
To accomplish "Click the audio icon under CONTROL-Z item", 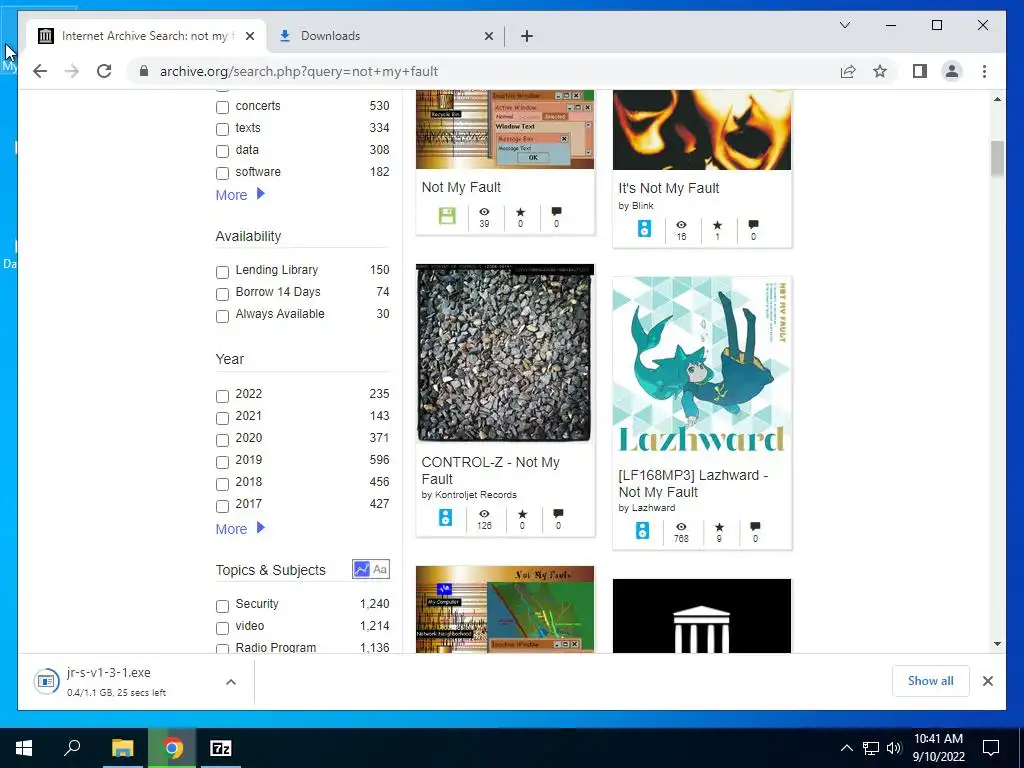I will pyautogui.click(x=445, y=517).
